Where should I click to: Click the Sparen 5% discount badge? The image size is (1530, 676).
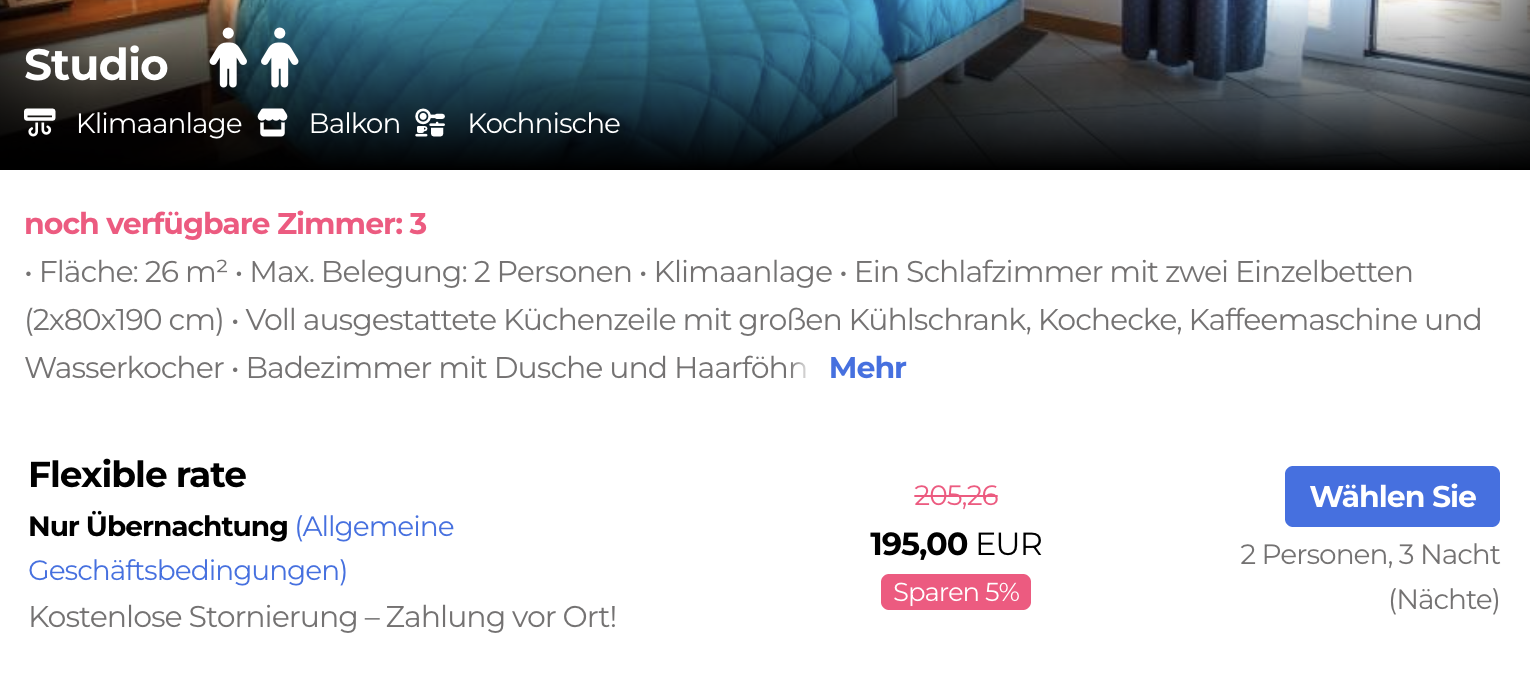click(956, 592)
